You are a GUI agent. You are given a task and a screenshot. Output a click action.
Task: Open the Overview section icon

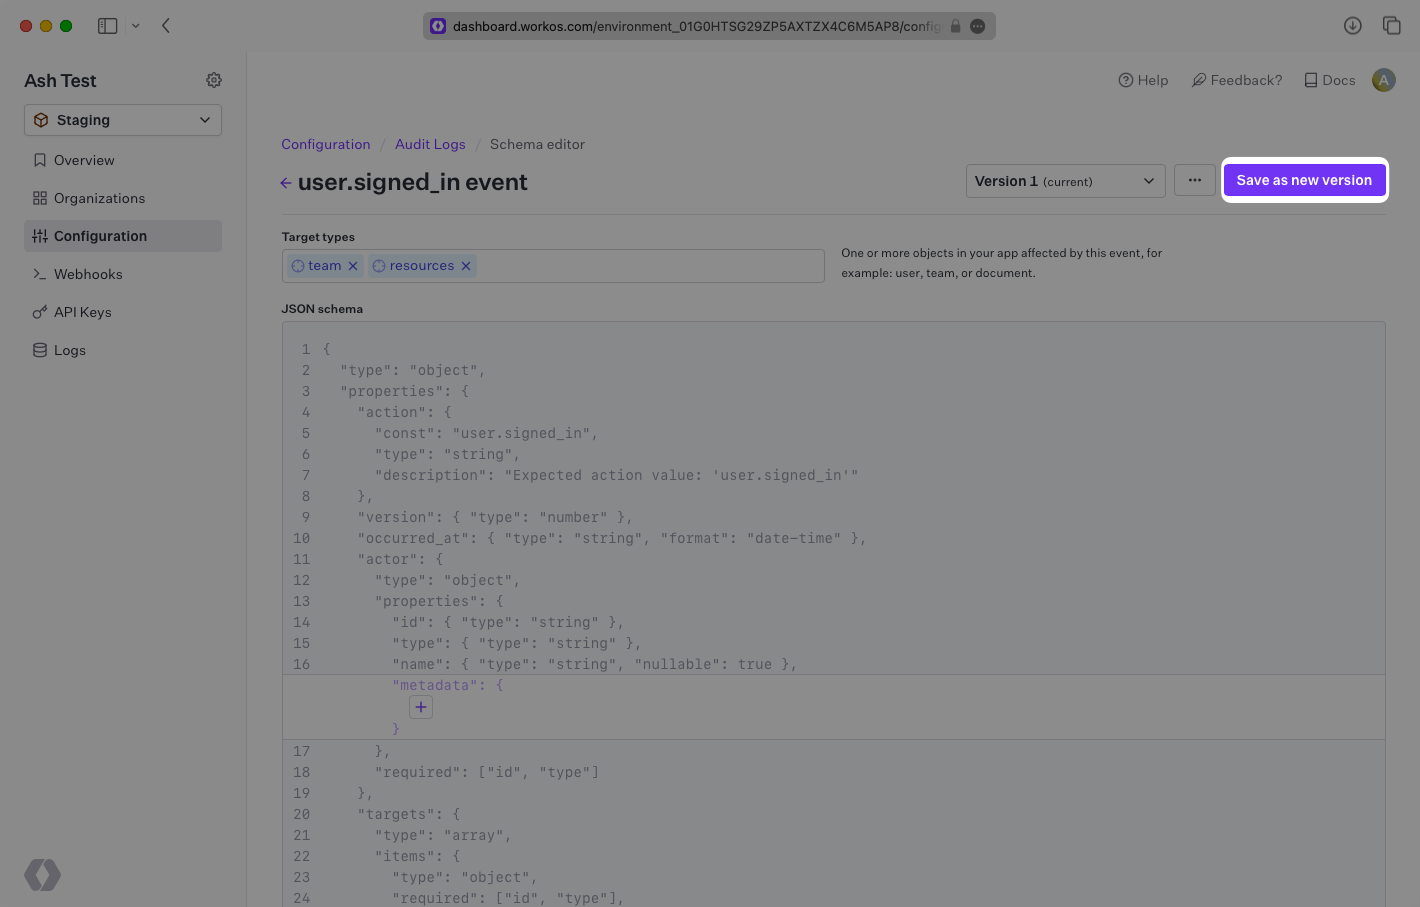click(40, 160)
